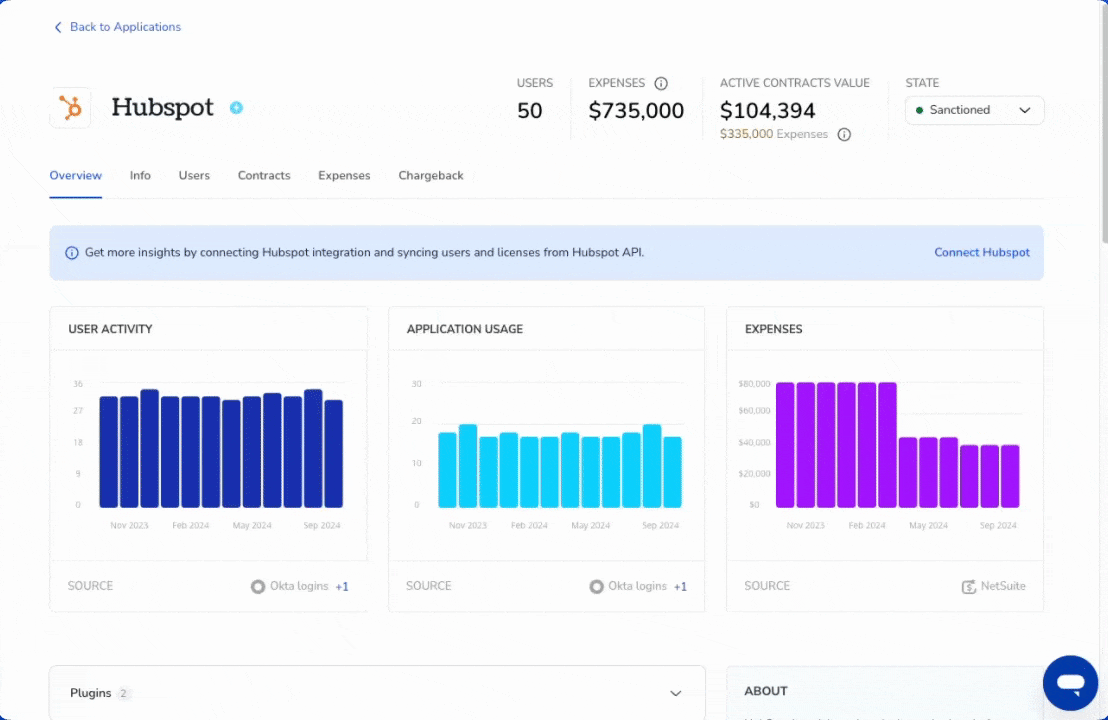Click the Hubspot logo icon
Image resolution: width=1108 pixels, height=720 pixels.
tap(70, 108)
